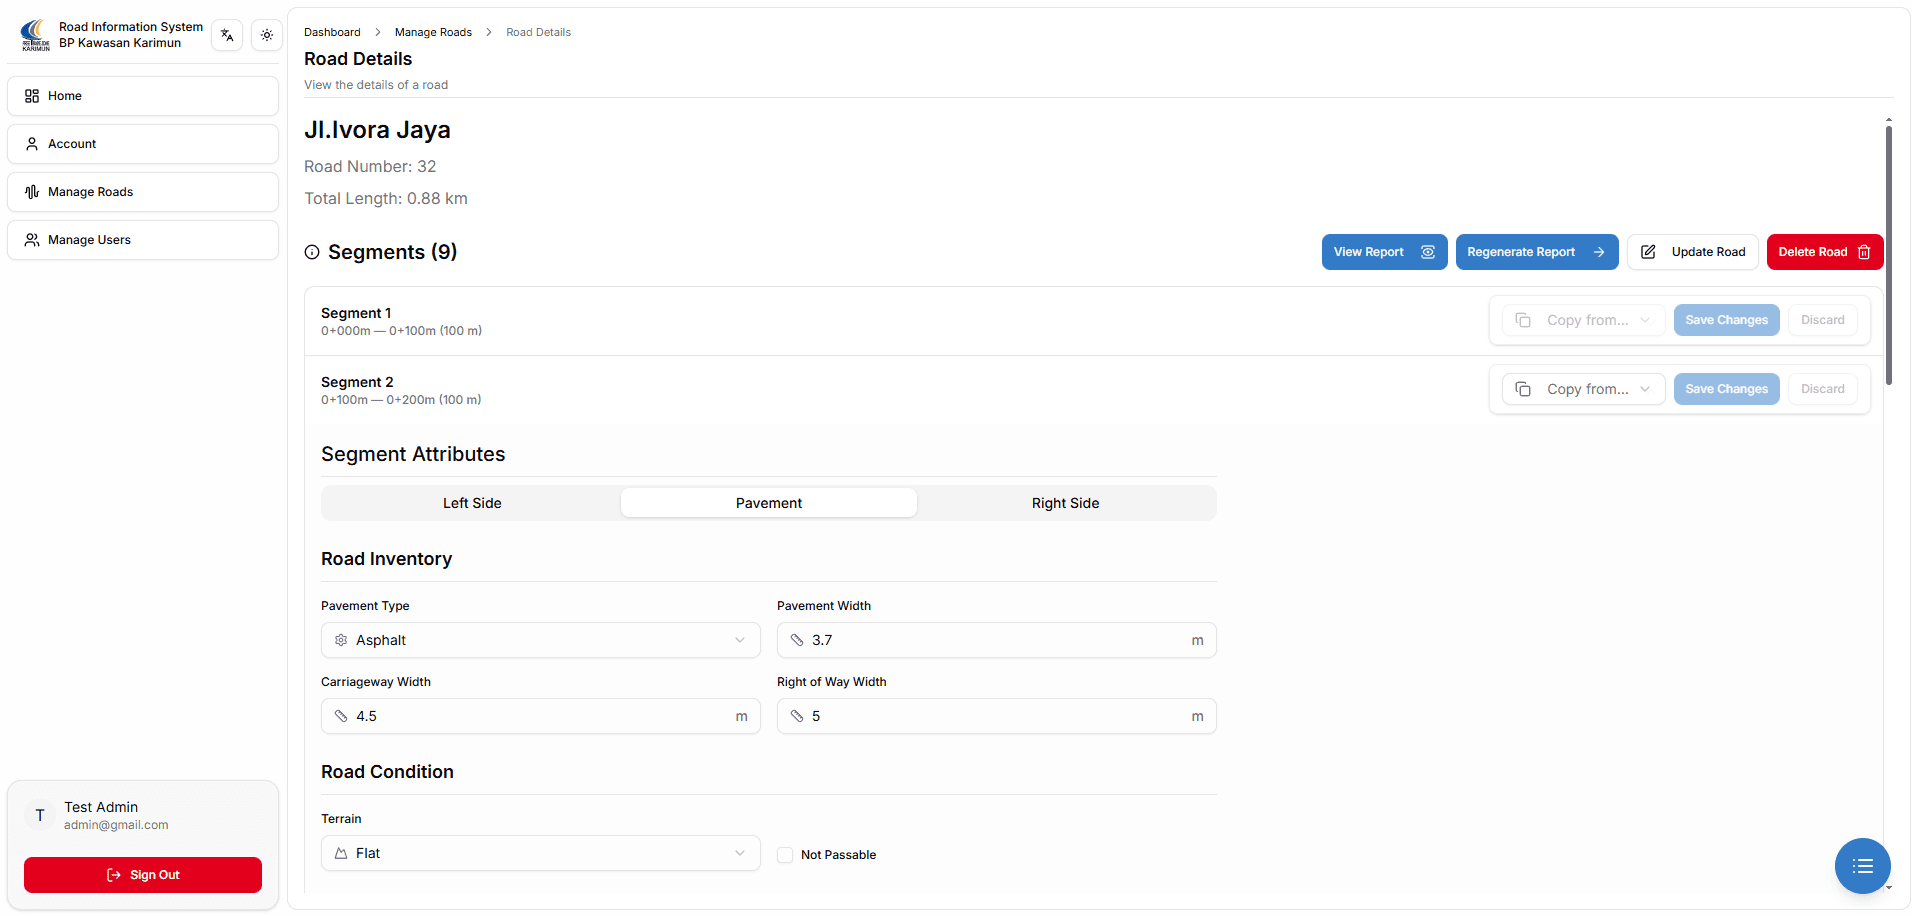Click the language translate icon
This screenshot has height=916, width=1912.
pyautogui.click(x=227, y=35)
